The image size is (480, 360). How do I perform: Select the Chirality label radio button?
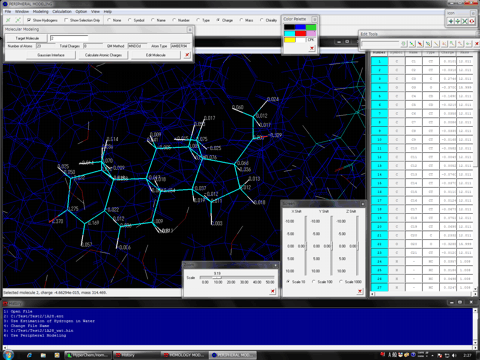pyautogui.click(x=262, y=20)
